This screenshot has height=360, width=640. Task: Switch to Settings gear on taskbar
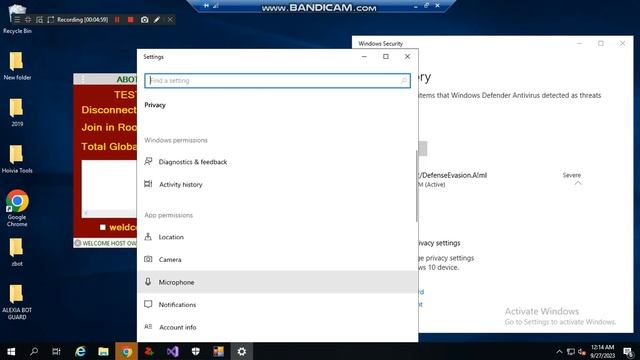tap(242, 351)
